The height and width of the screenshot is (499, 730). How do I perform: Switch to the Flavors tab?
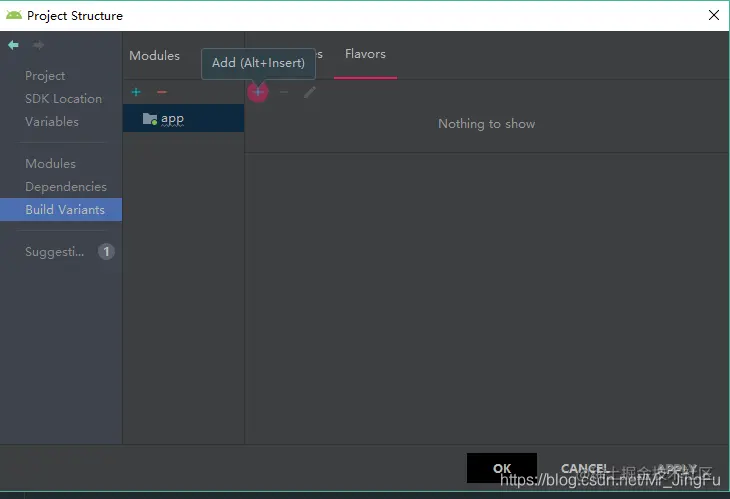pos(365,54)
